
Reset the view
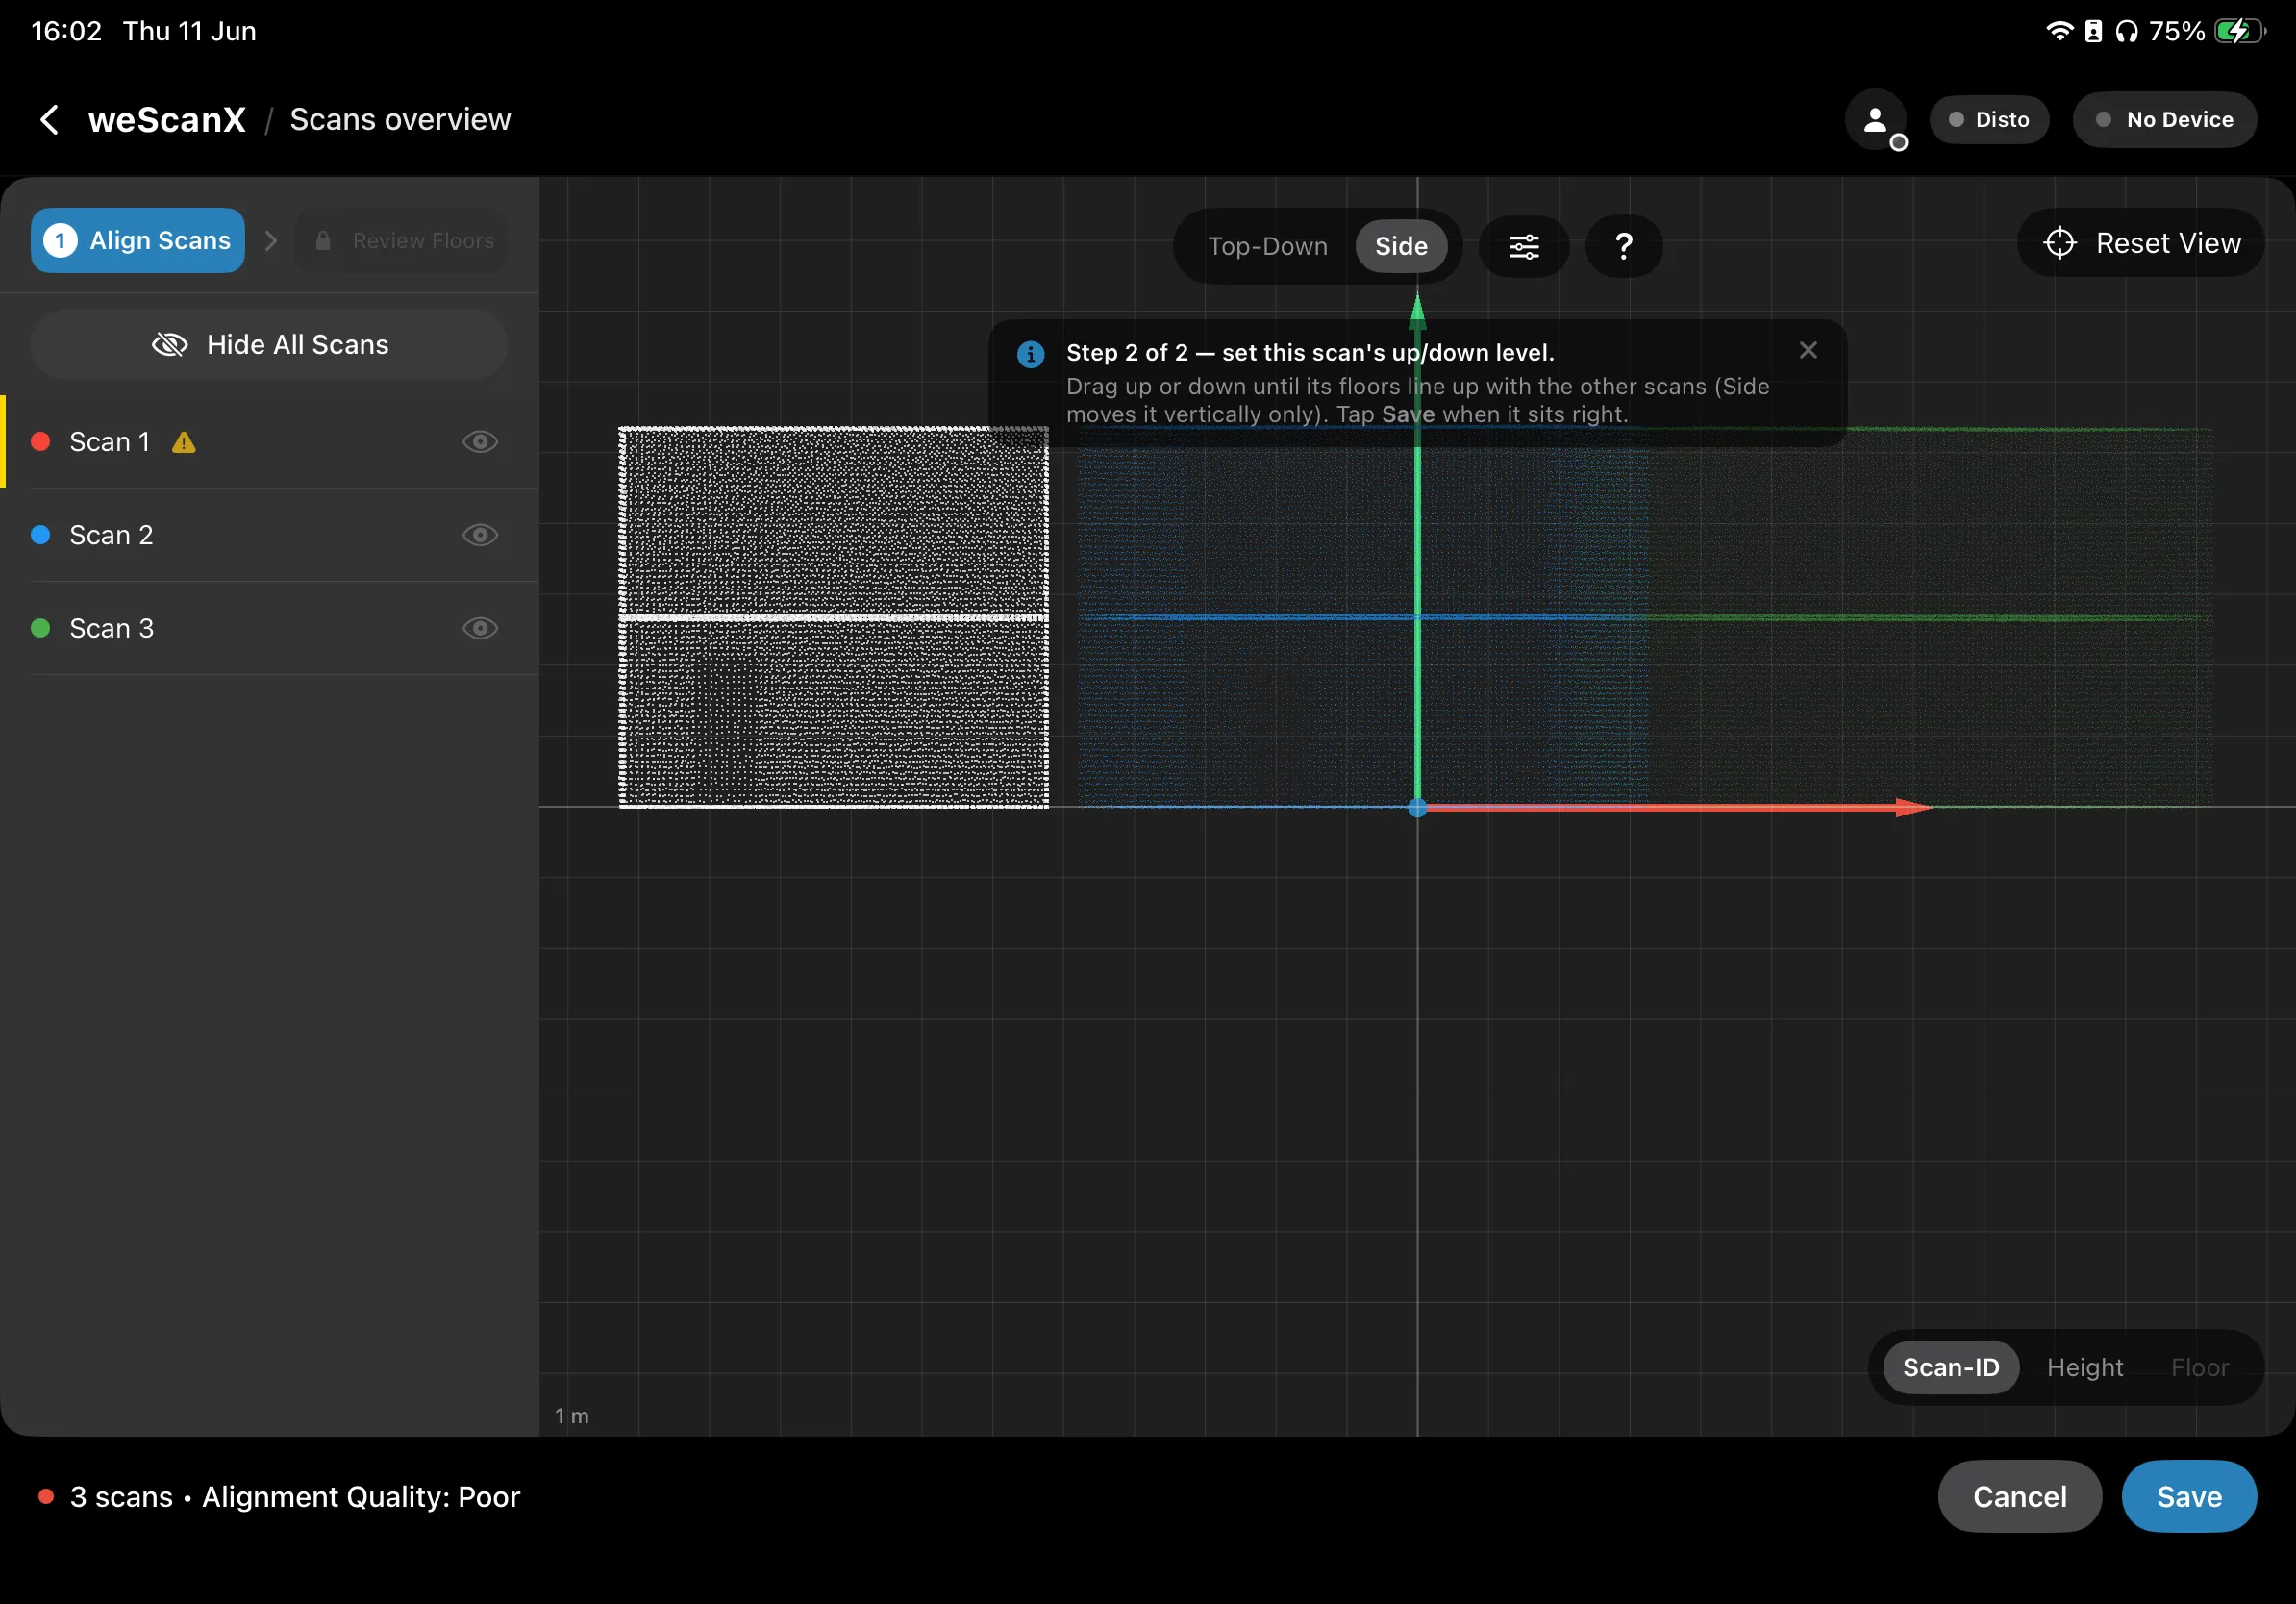[2140, 243]
